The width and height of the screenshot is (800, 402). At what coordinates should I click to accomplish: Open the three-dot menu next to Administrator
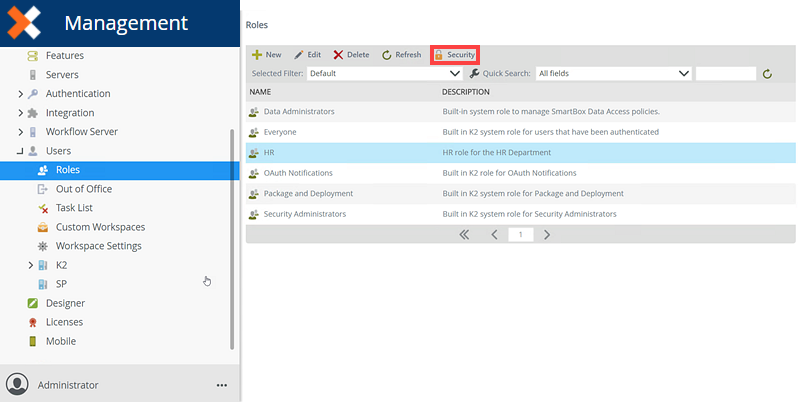point(222,385)
